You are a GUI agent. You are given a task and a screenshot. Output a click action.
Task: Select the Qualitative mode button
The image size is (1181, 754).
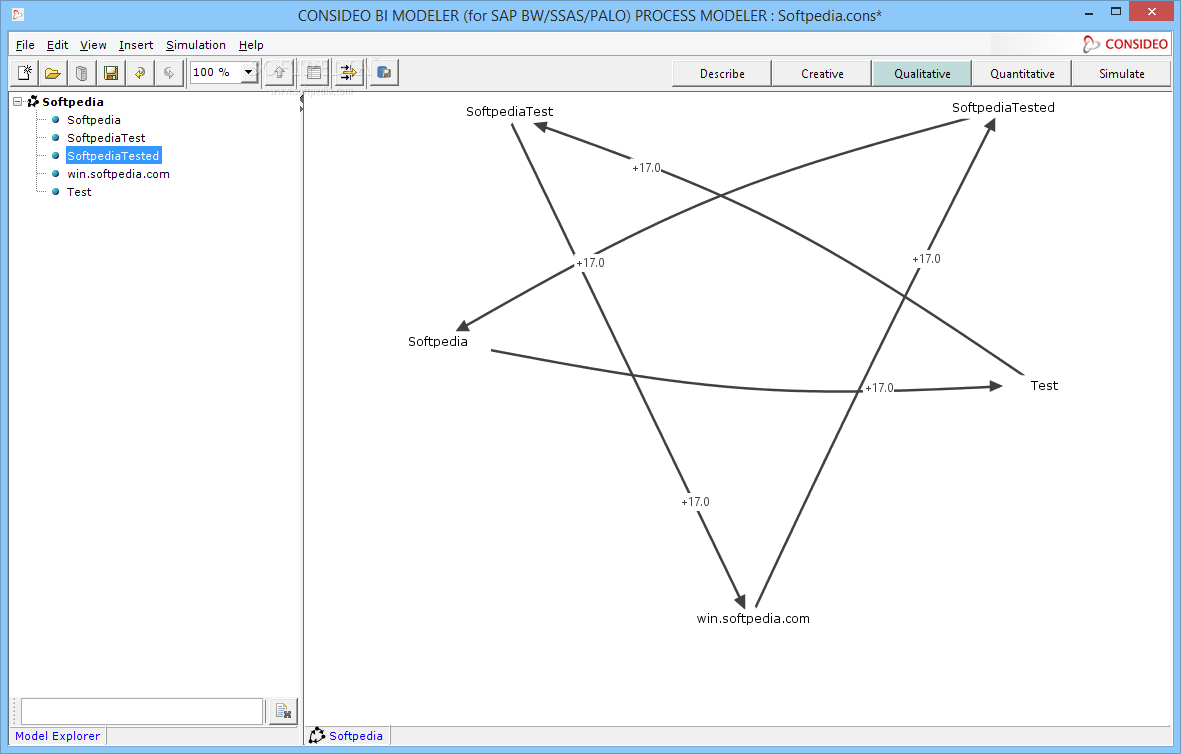coord(922,74)
